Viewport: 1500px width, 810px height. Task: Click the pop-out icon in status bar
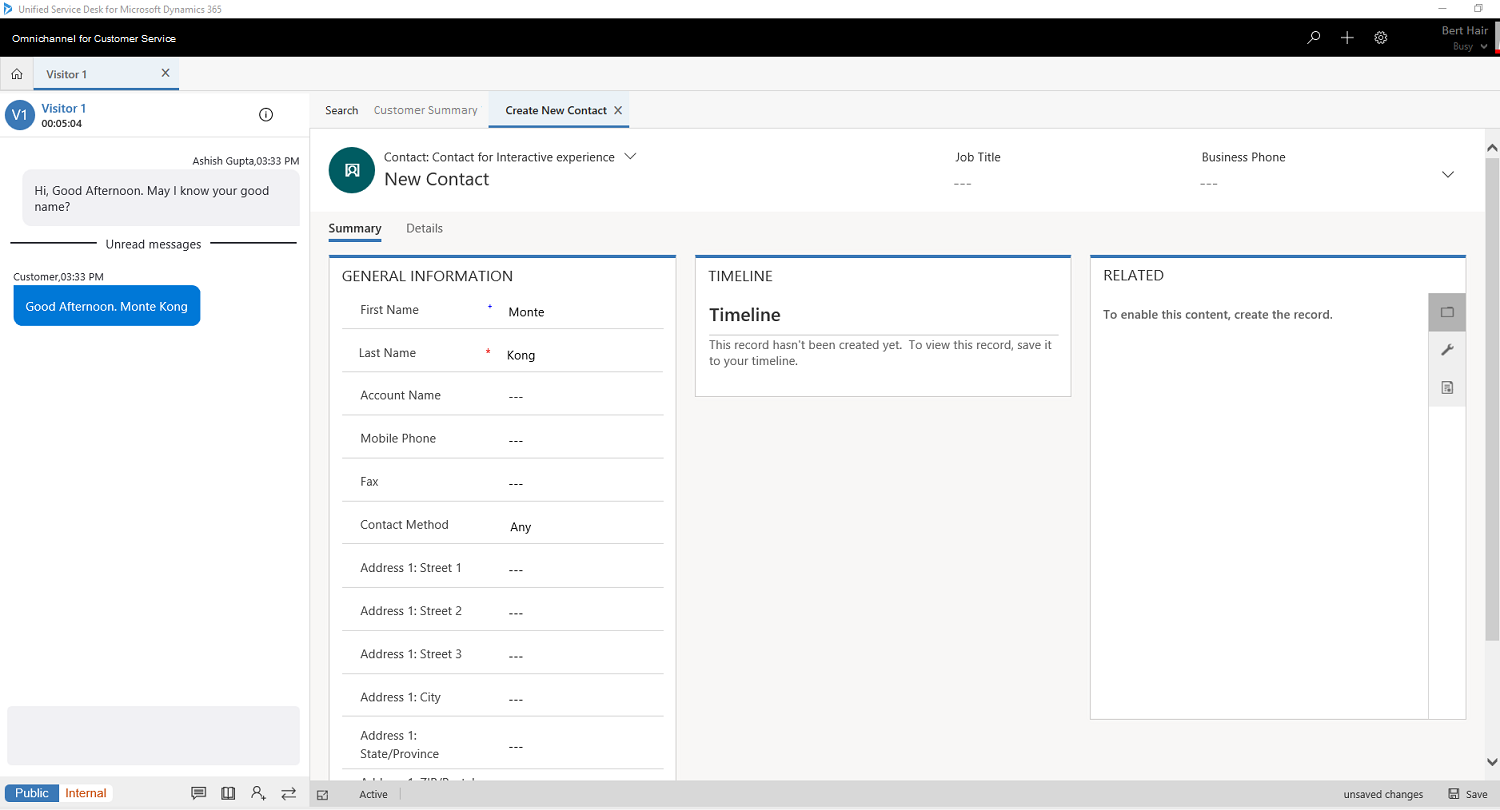pyautogui.click(x=323, y=795)
